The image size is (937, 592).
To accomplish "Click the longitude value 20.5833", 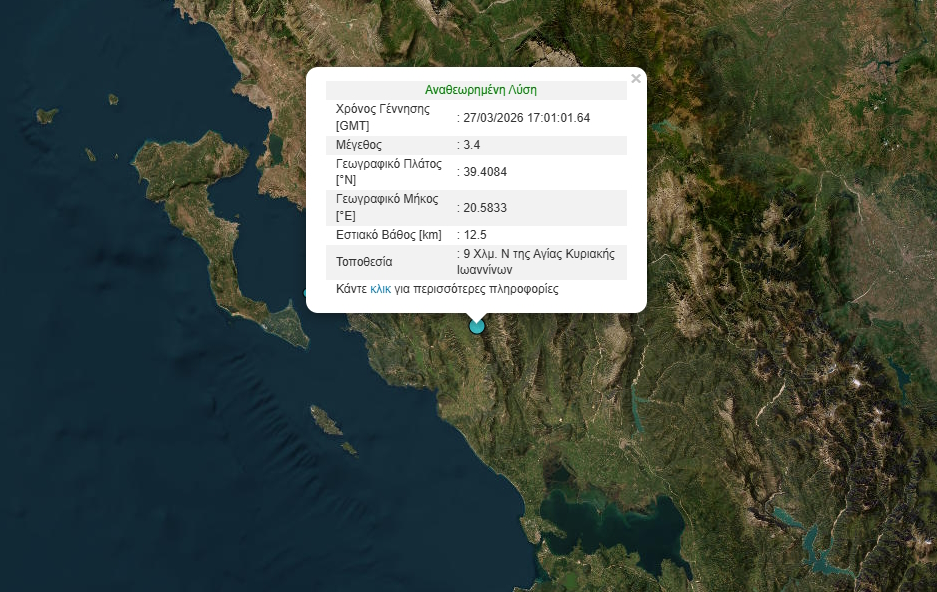I will (x=487, y=207).
